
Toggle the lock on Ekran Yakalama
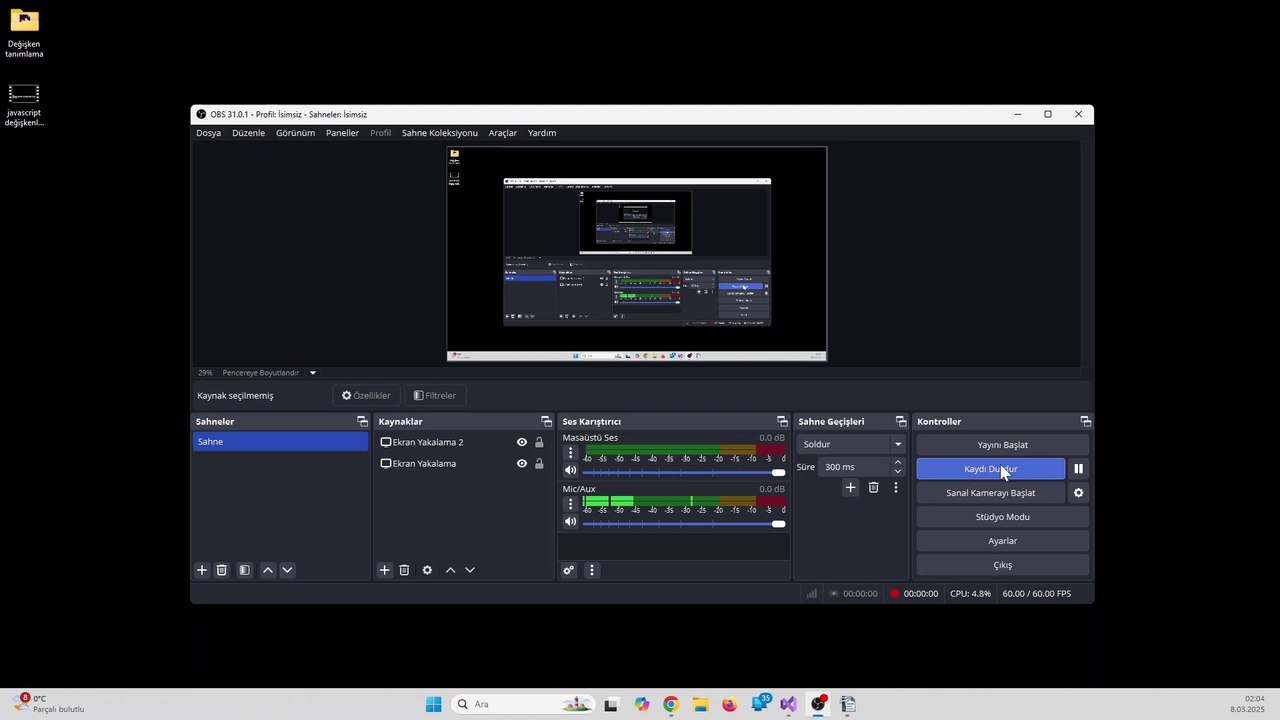click(539, 463)
